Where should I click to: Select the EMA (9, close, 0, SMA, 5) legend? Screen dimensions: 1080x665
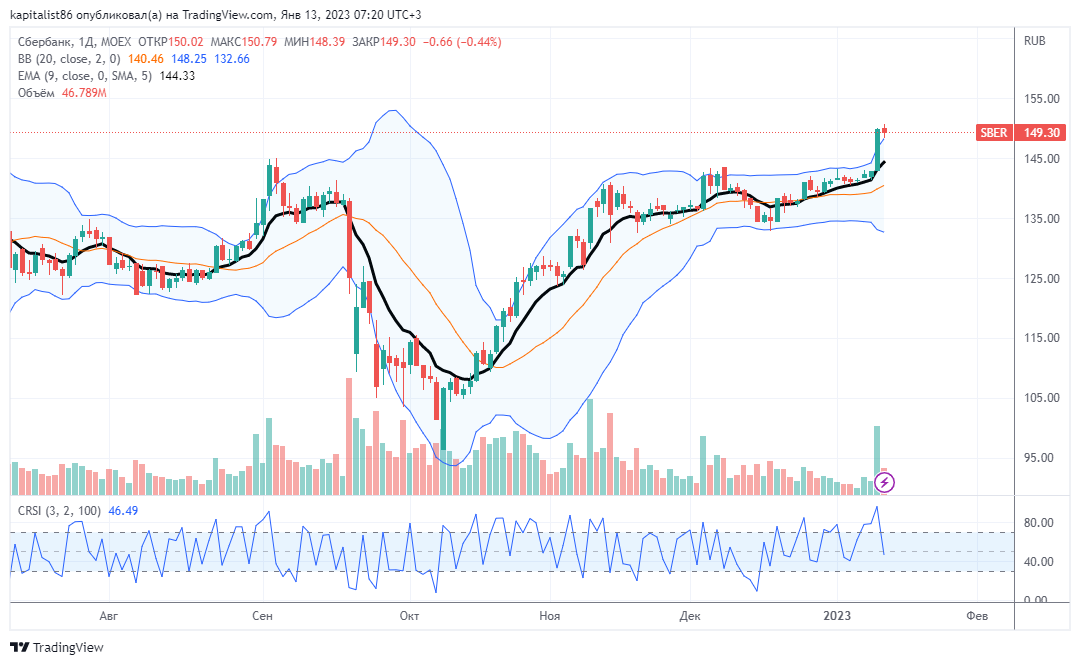pos(85,76)
